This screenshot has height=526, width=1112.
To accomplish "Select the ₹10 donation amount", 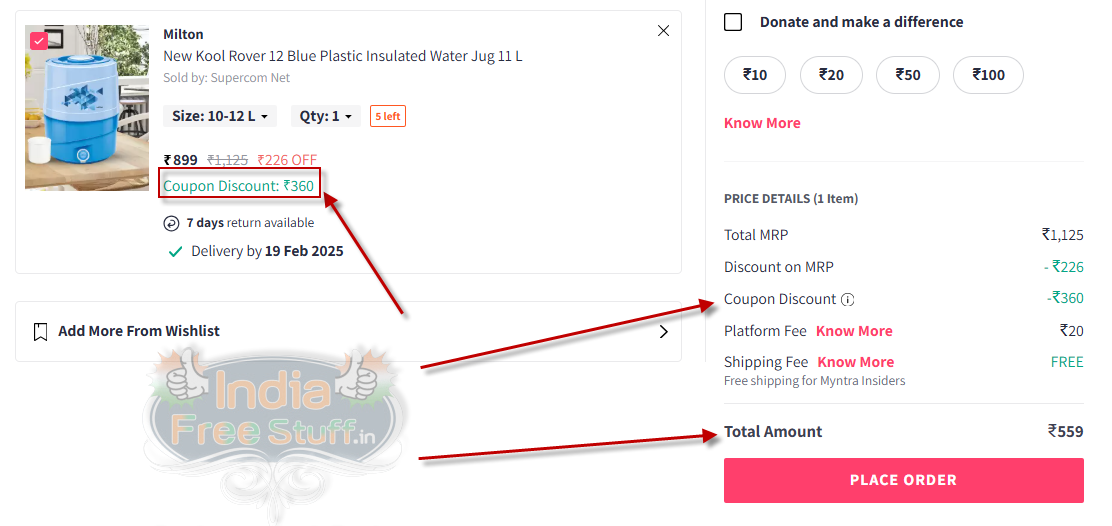I will [755, 75].
